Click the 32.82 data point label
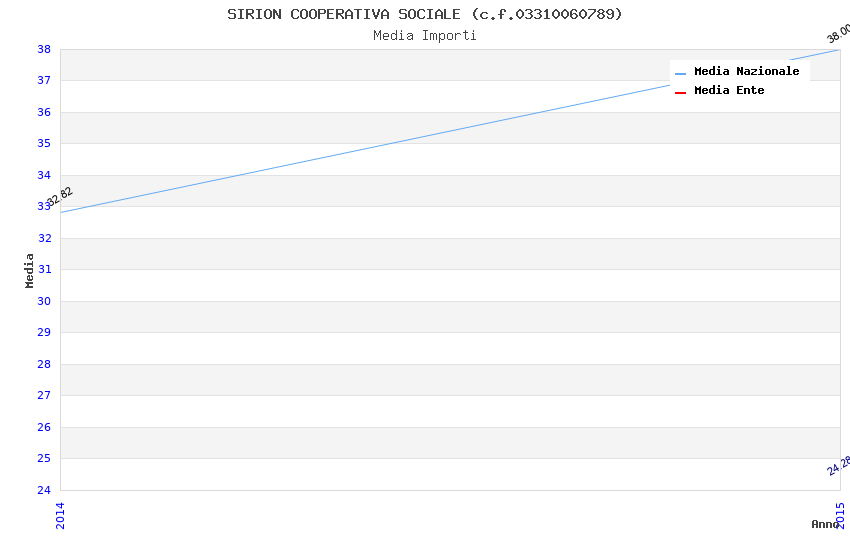 (x=61, y=197)
